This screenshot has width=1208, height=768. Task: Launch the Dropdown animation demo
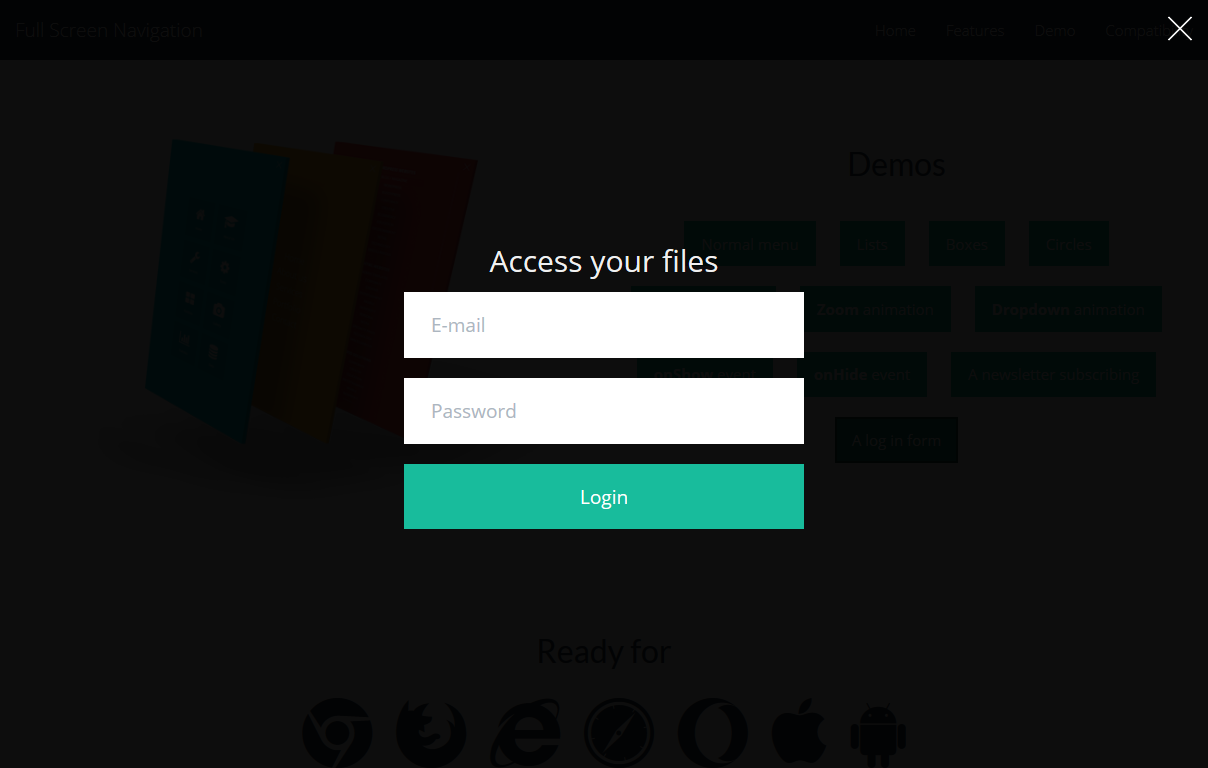point(1068,309)
